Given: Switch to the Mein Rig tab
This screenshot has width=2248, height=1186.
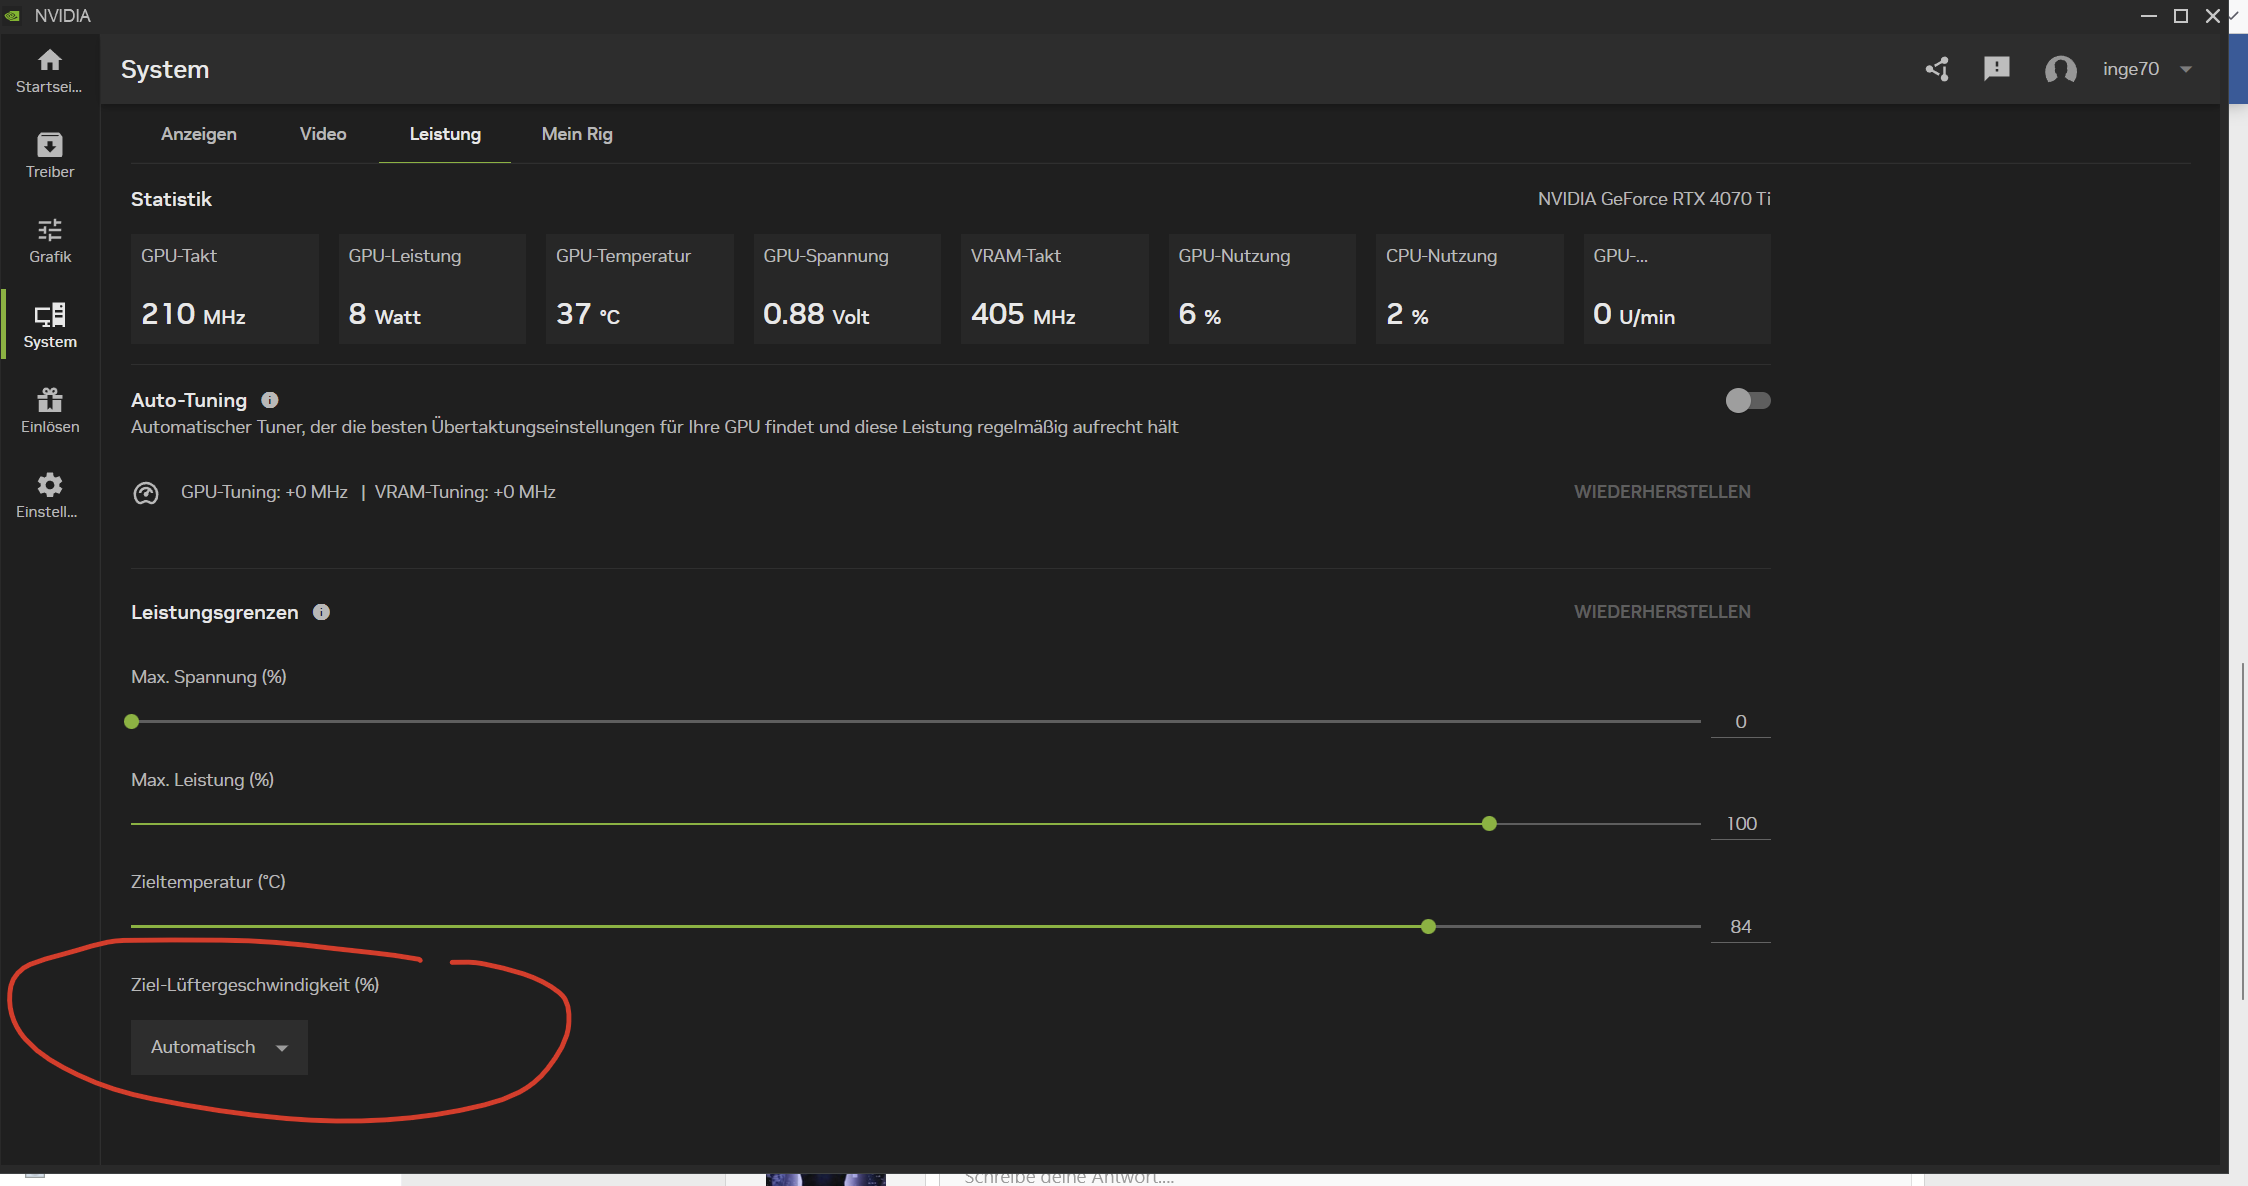Looking at the screenshot, I should click(577, 134).
